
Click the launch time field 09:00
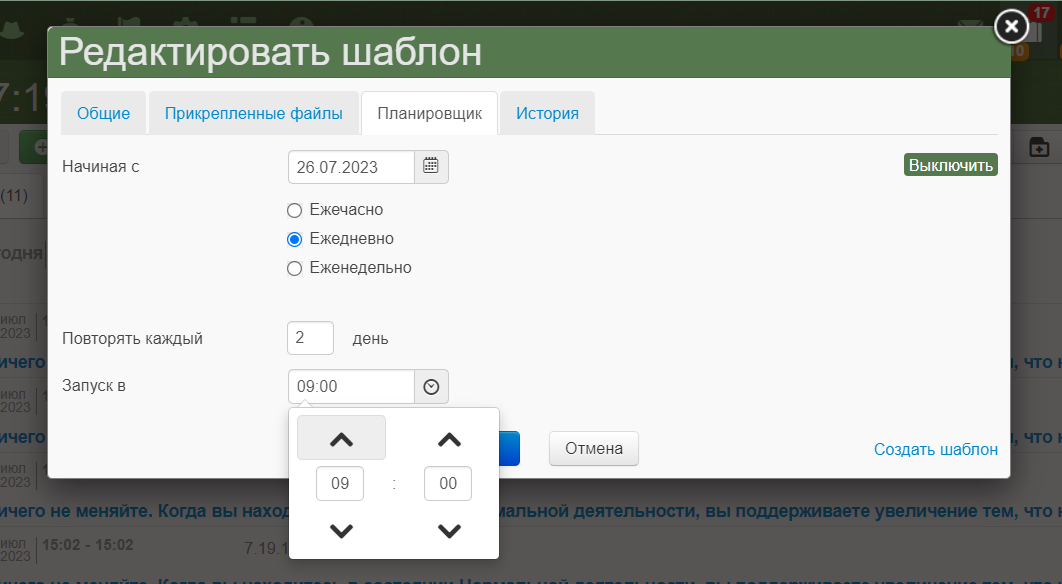click(x=352, y=386)
